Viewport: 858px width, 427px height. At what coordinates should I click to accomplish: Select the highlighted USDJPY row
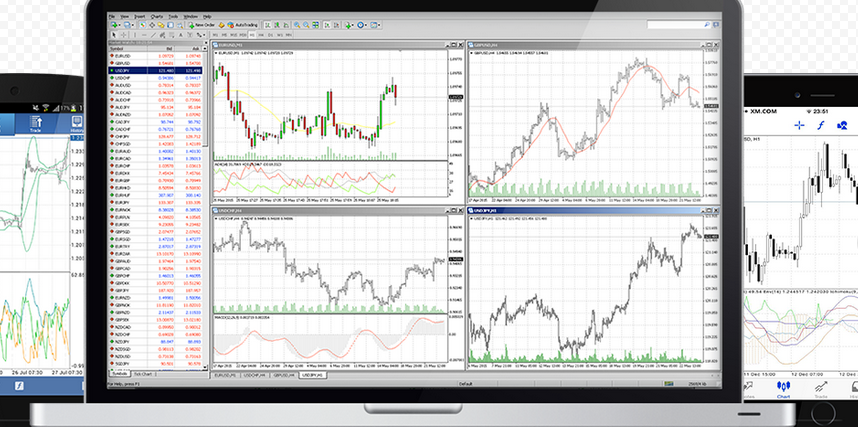(155, 70)
